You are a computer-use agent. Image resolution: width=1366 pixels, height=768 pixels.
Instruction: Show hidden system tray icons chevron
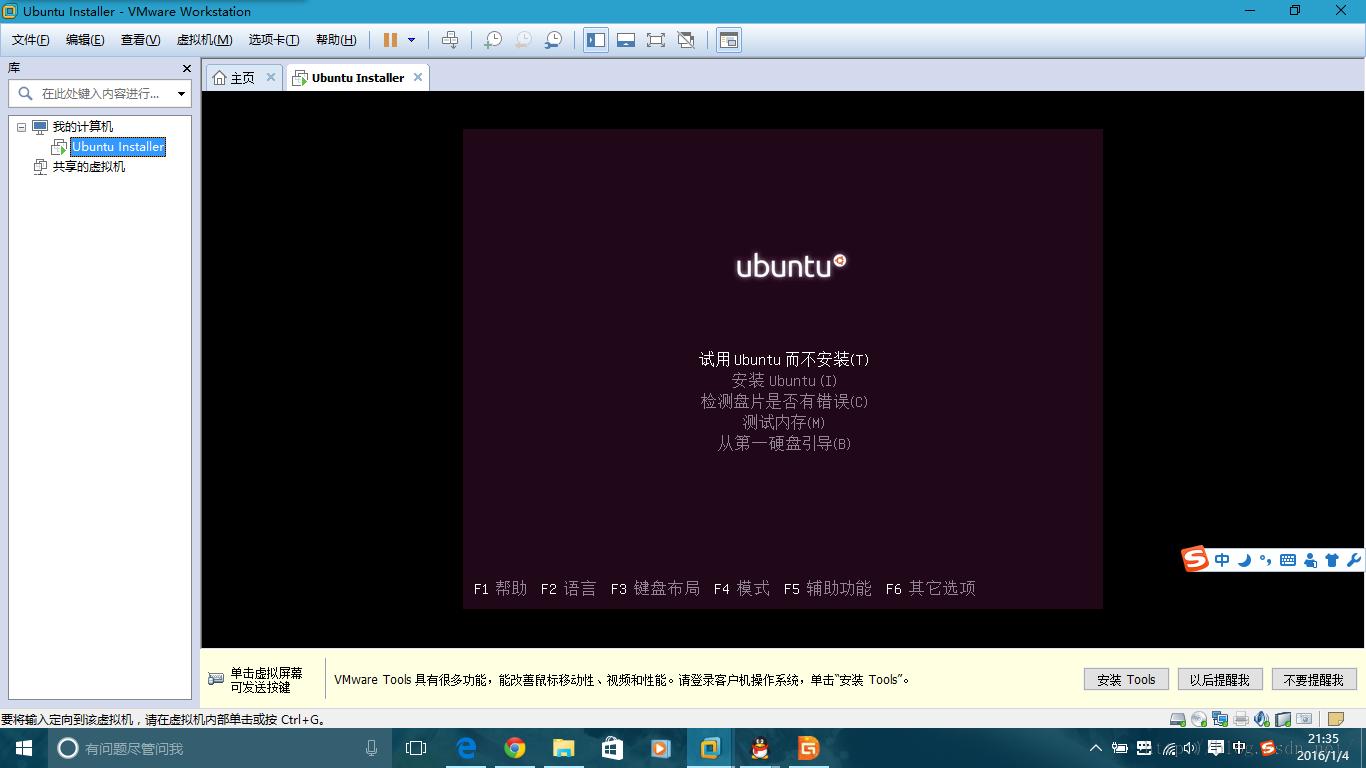pos(1096,748)
